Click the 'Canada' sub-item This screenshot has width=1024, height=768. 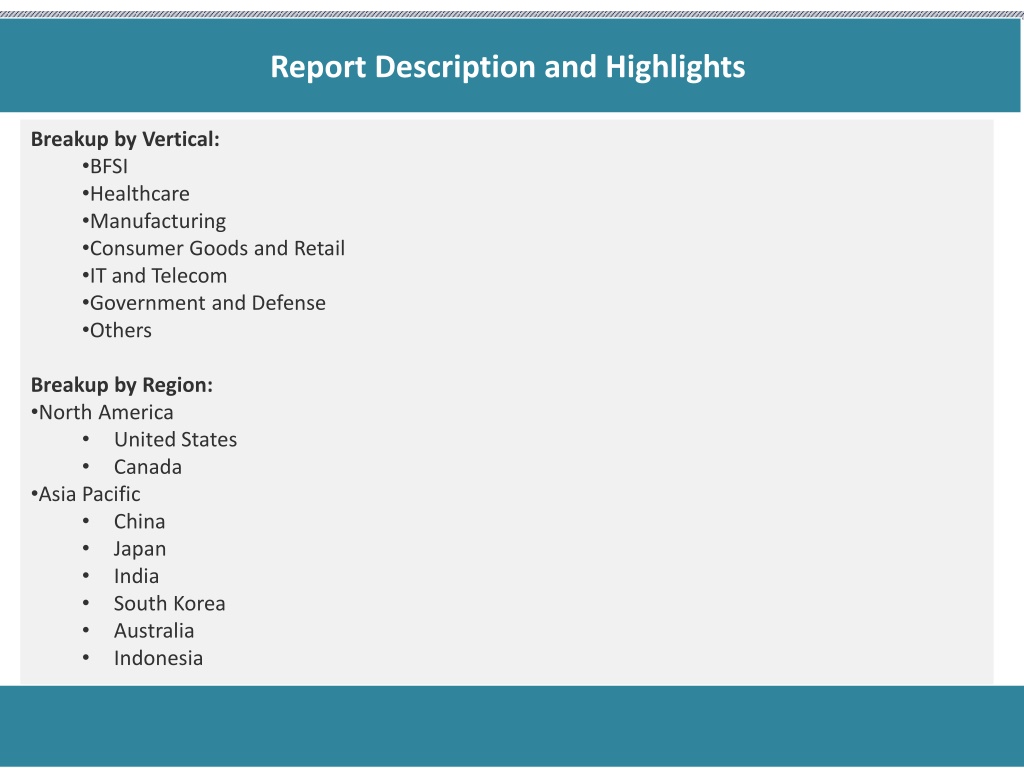point(148,467)
